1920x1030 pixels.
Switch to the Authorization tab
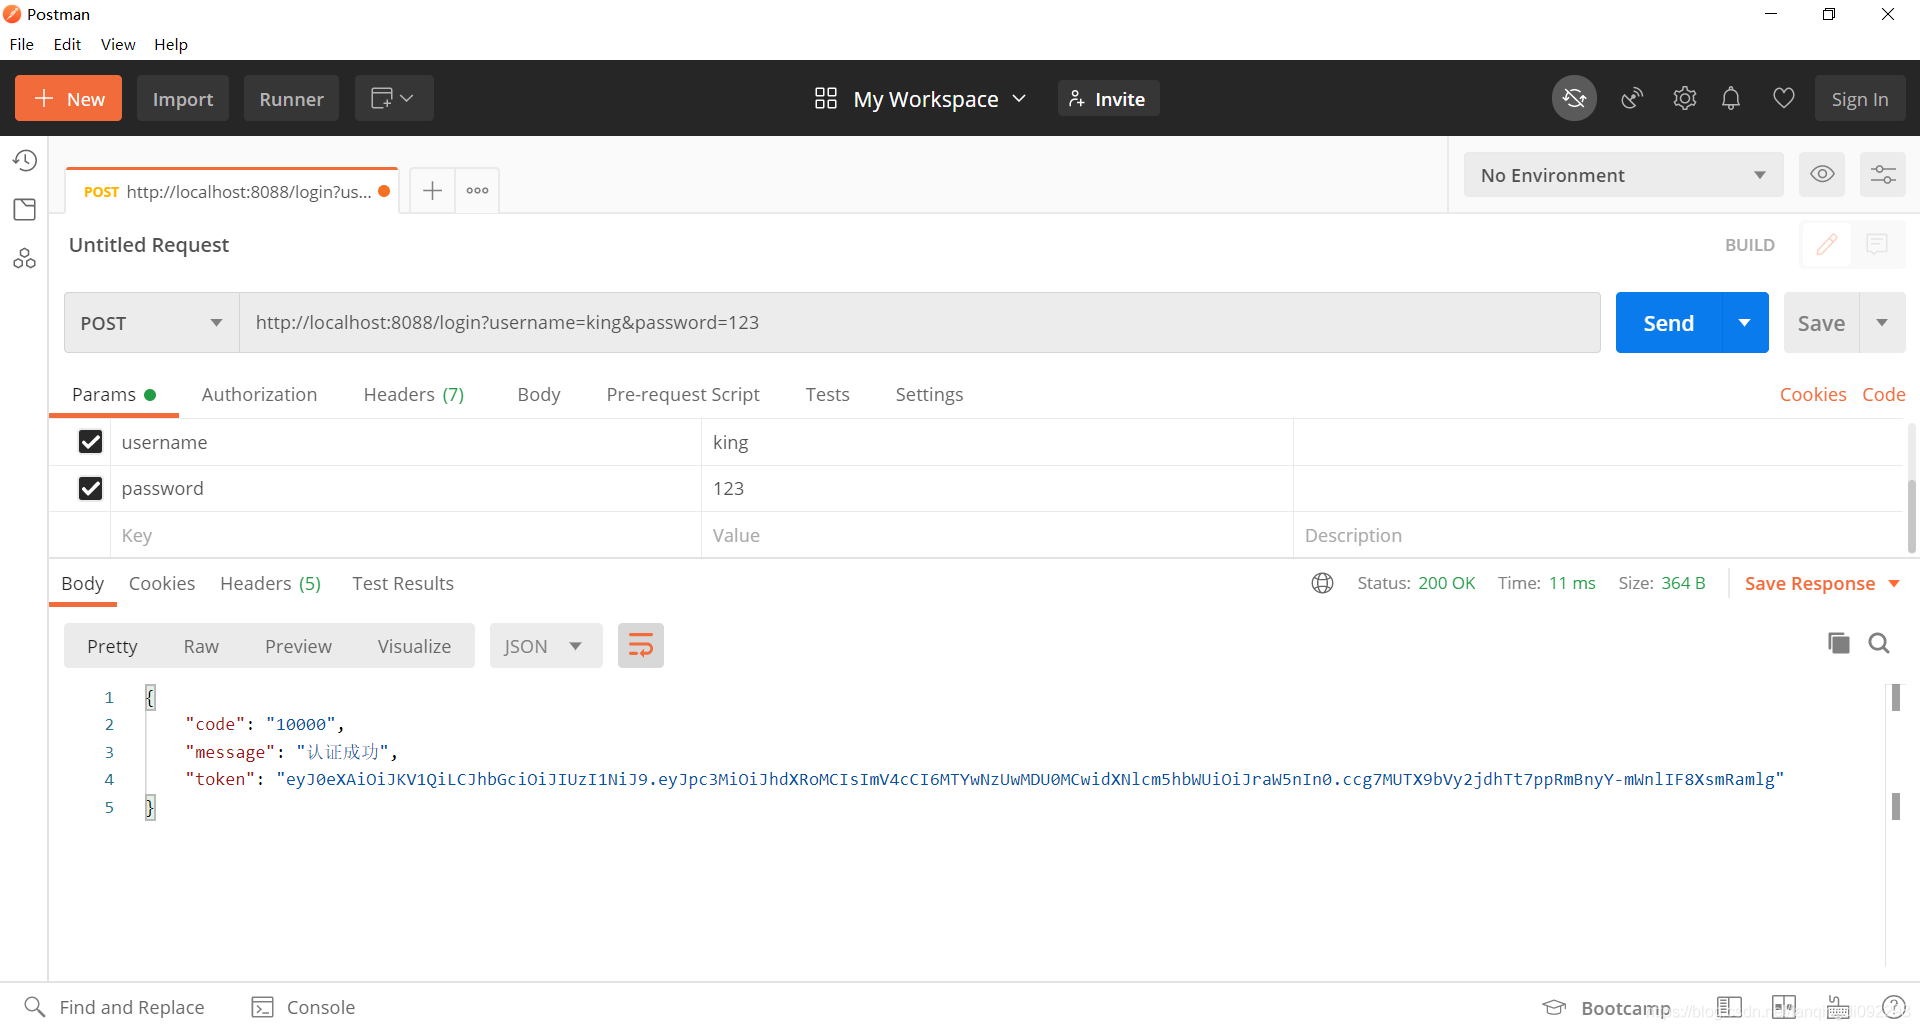[x=259, y=394]
